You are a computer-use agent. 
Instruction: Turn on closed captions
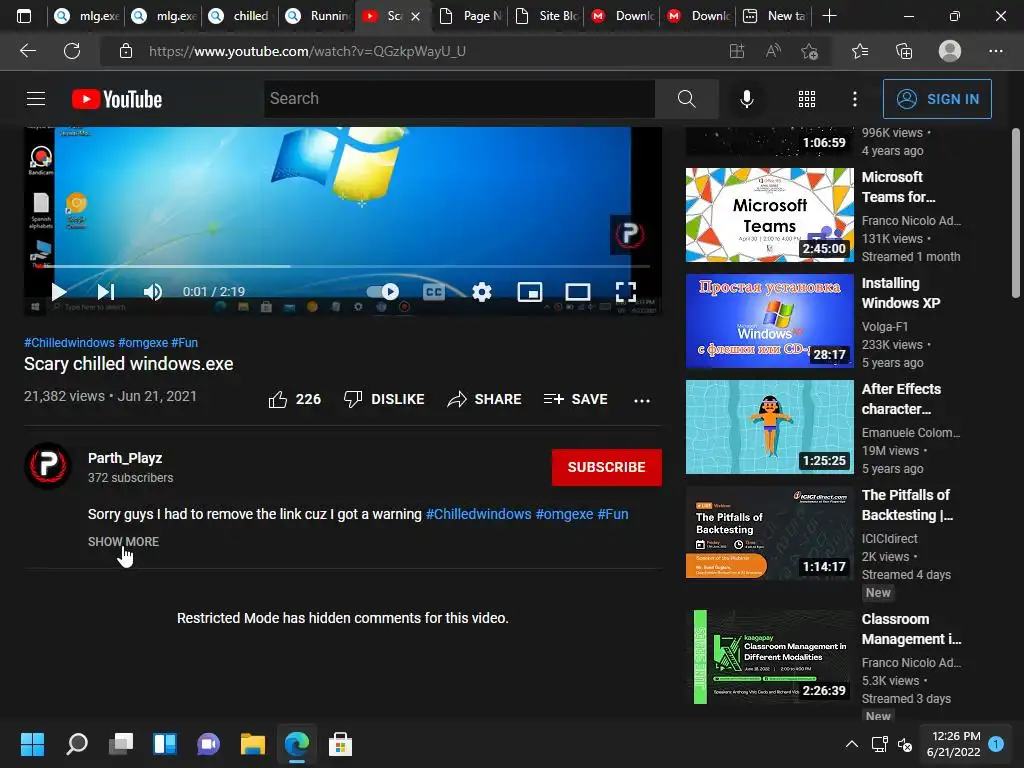[434, 292]
